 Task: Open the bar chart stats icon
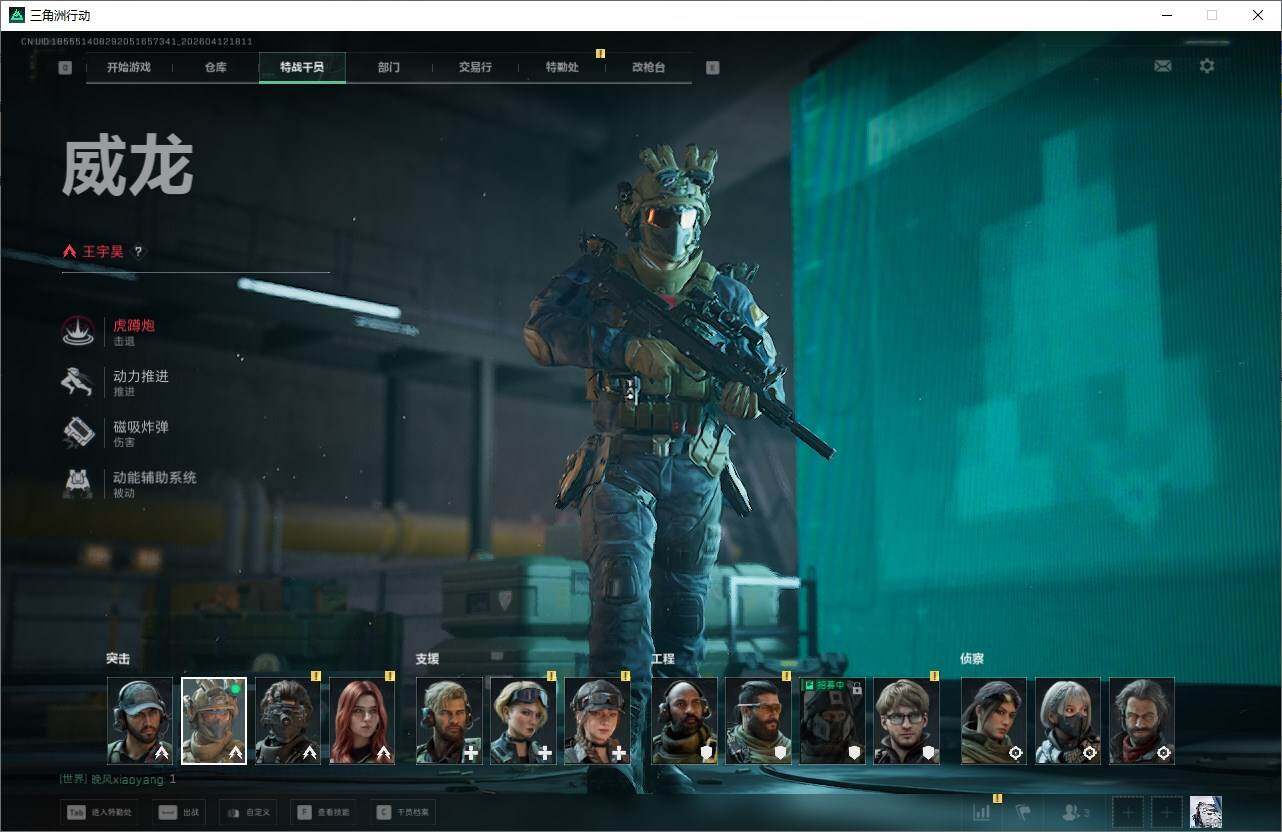[x=982, y=812]
